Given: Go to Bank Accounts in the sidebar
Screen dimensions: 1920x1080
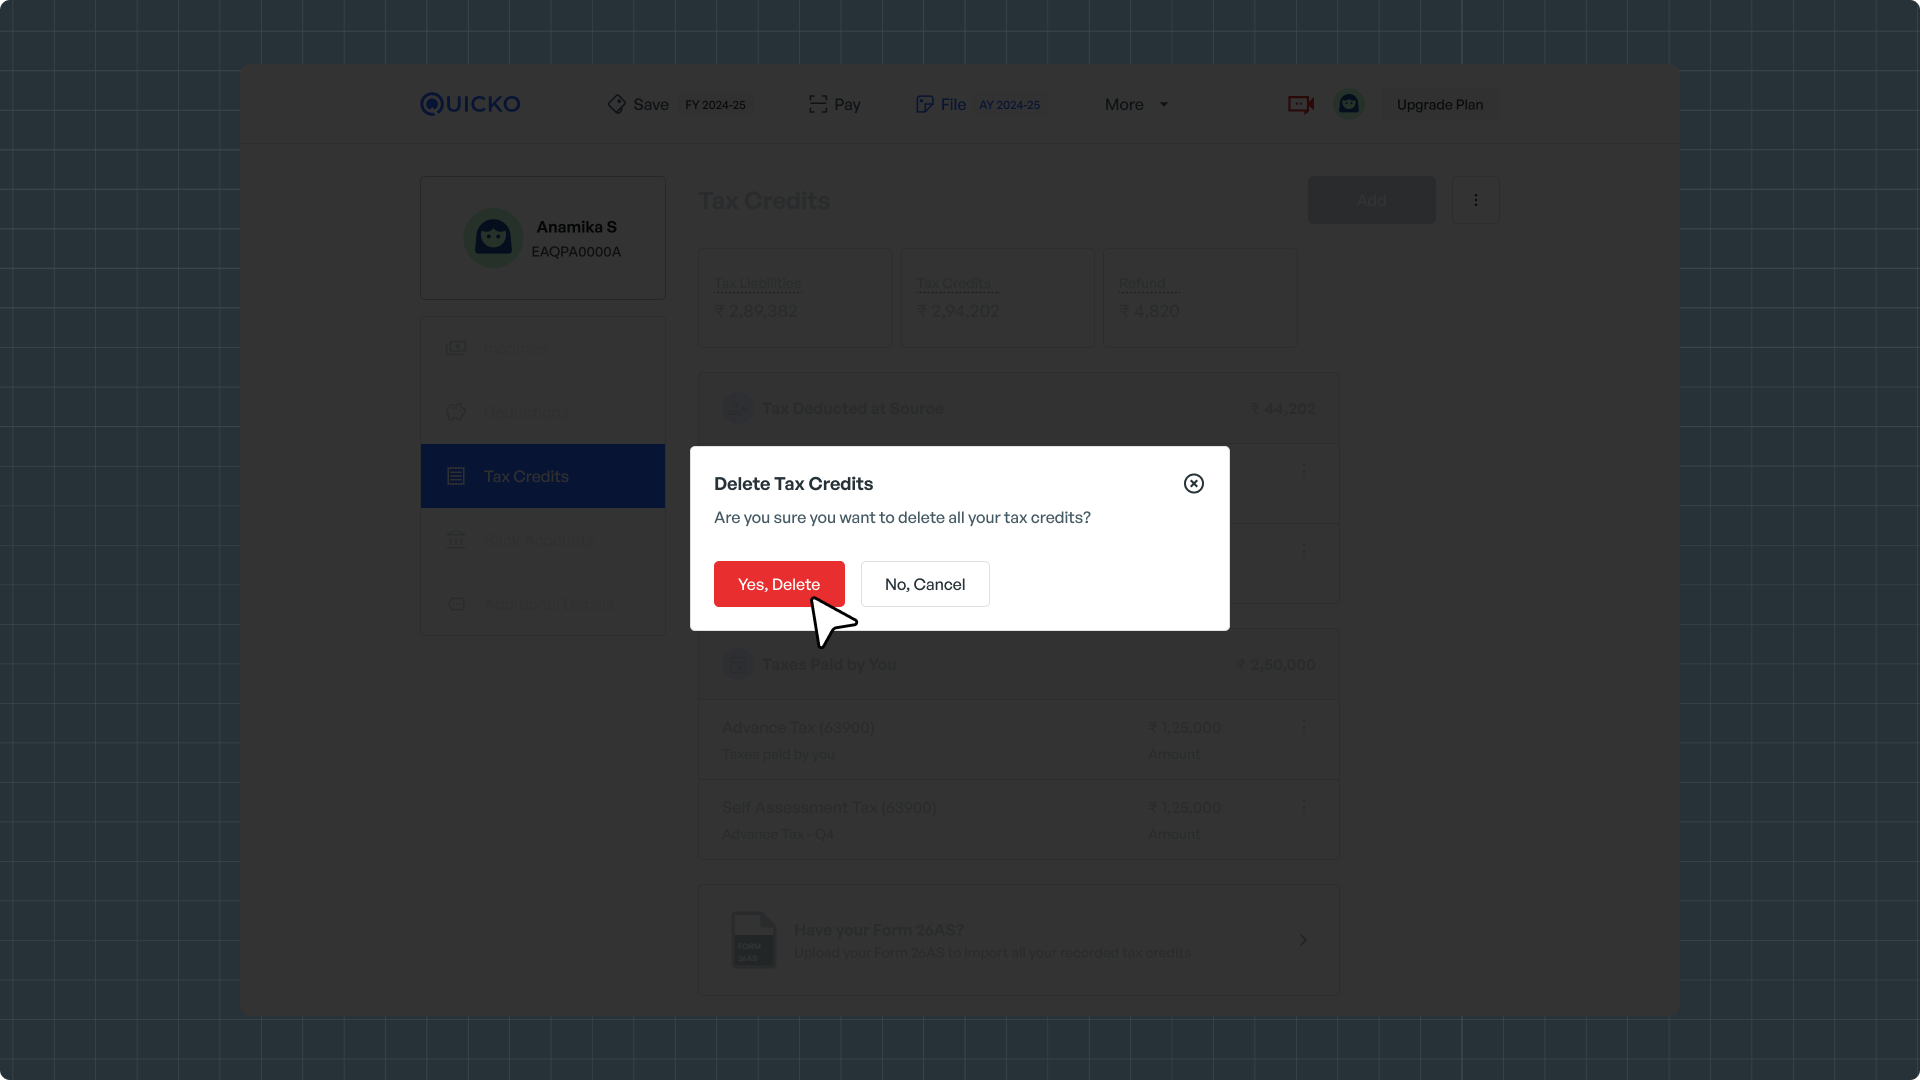Looking at the screenshot, I should click(543, 540).
